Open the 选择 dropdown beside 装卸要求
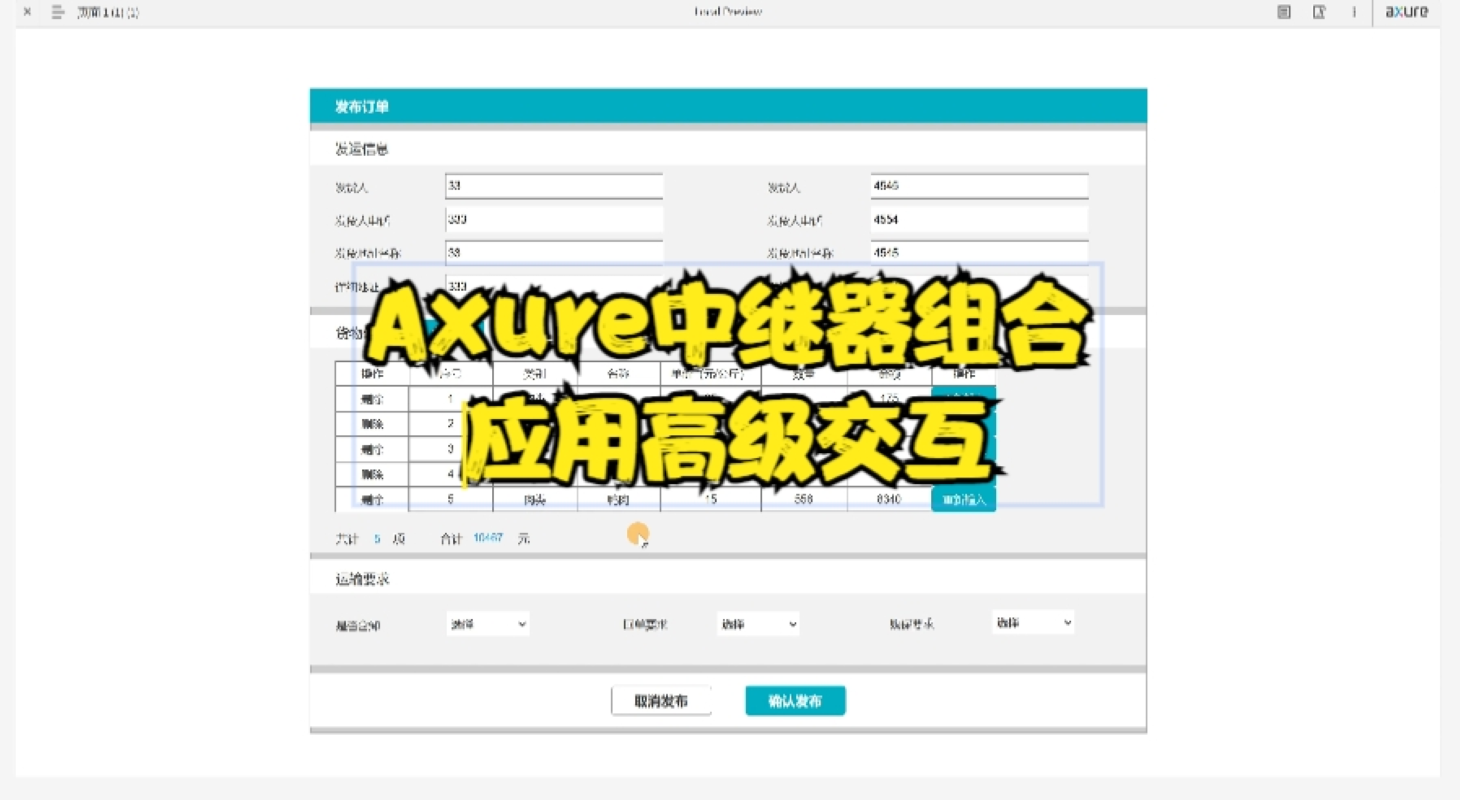 pos(1033,622)
